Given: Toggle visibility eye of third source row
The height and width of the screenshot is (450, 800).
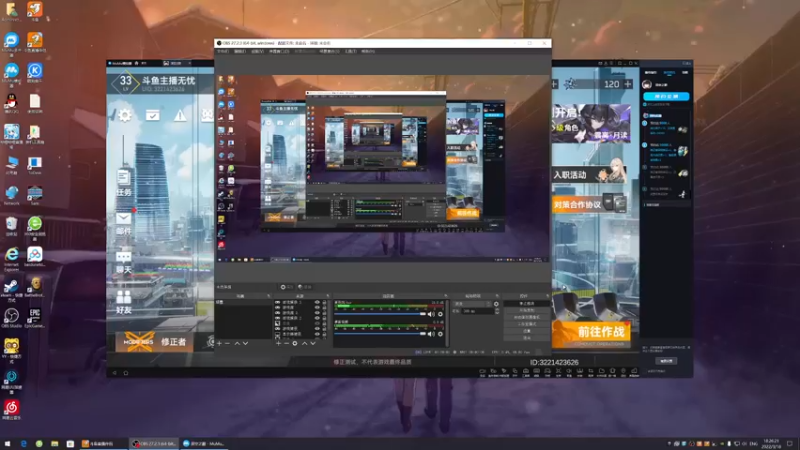Looking at the screenshot, I should 317,313.
